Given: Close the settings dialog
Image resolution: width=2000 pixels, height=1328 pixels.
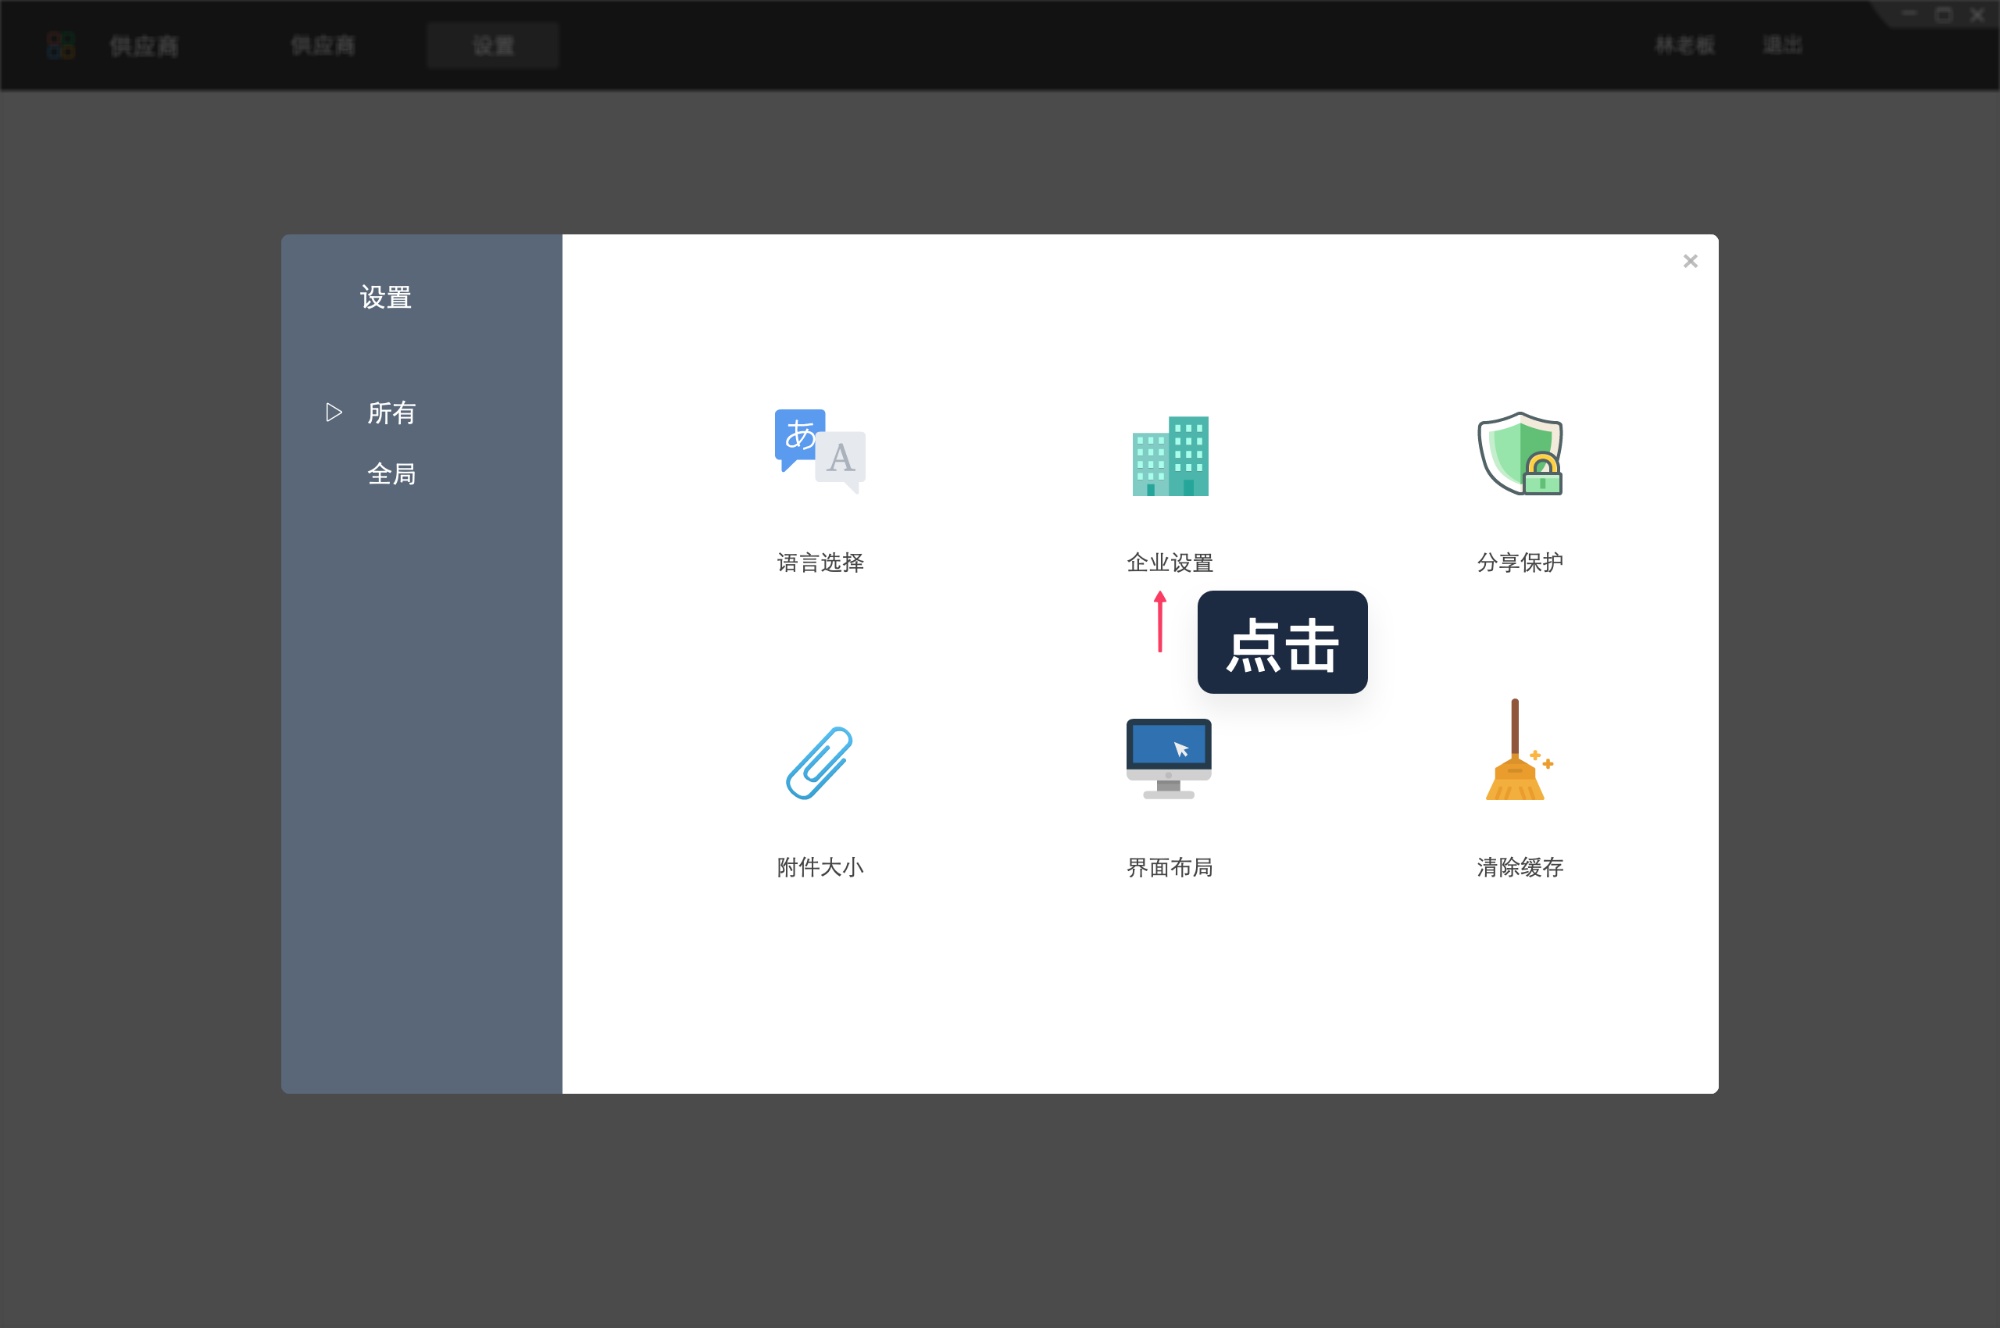Looking at the screenshot, I should pyautogui.click(x=1691, y=260).
